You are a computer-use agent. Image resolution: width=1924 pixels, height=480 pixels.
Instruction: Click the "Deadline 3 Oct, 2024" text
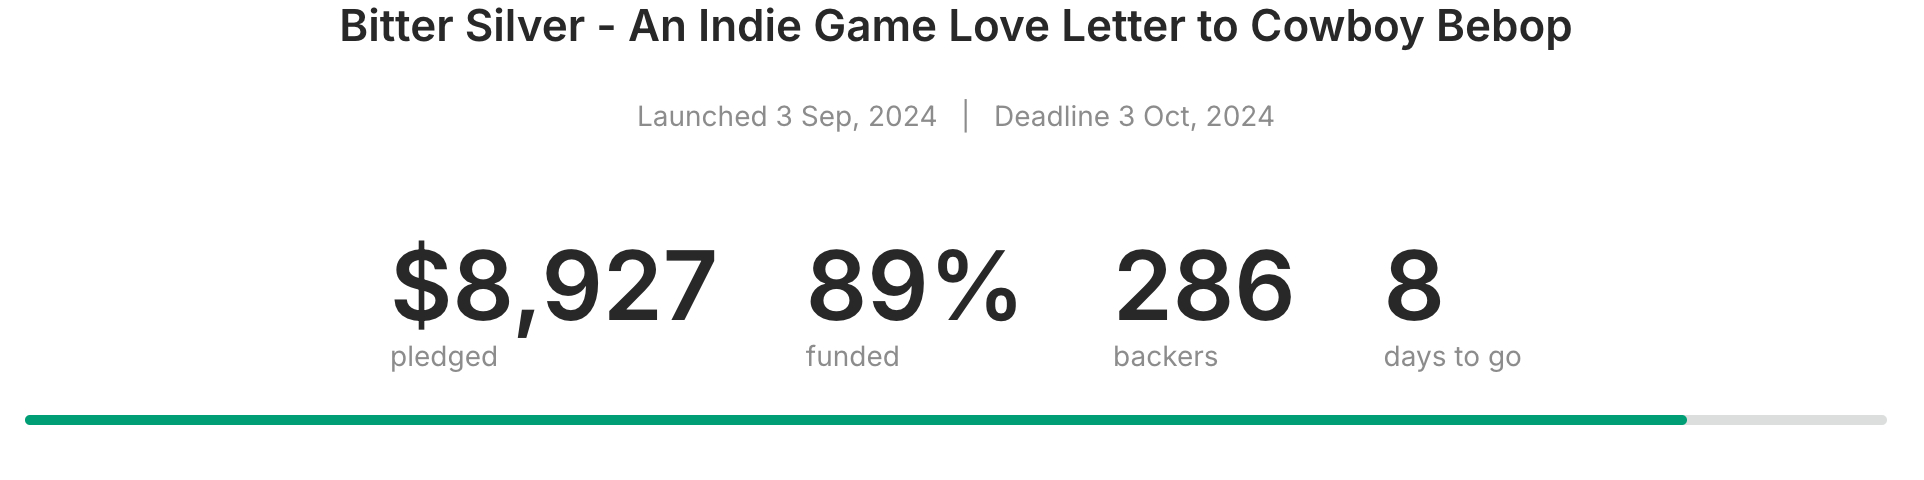click(1133, 117)
